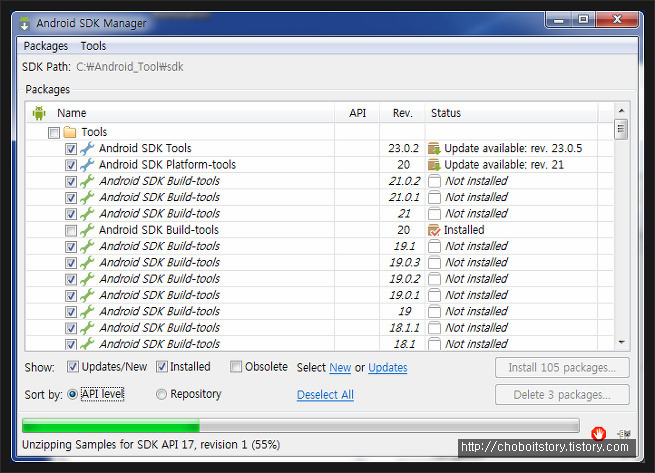Screen dimensions: 655x473
Task: Click the Not installed icon for rev 19.1
Action: 434,246
